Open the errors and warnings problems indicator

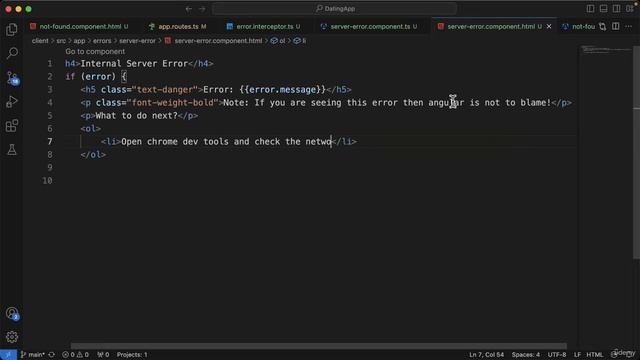[75, 355]
